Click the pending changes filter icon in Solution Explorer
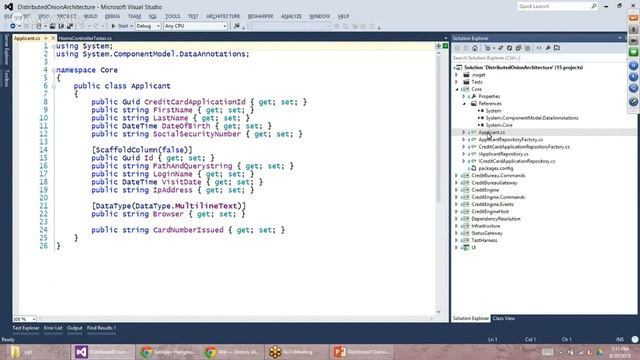The height and width of the screenshot is (360, 640). click(x=488, y=48)
